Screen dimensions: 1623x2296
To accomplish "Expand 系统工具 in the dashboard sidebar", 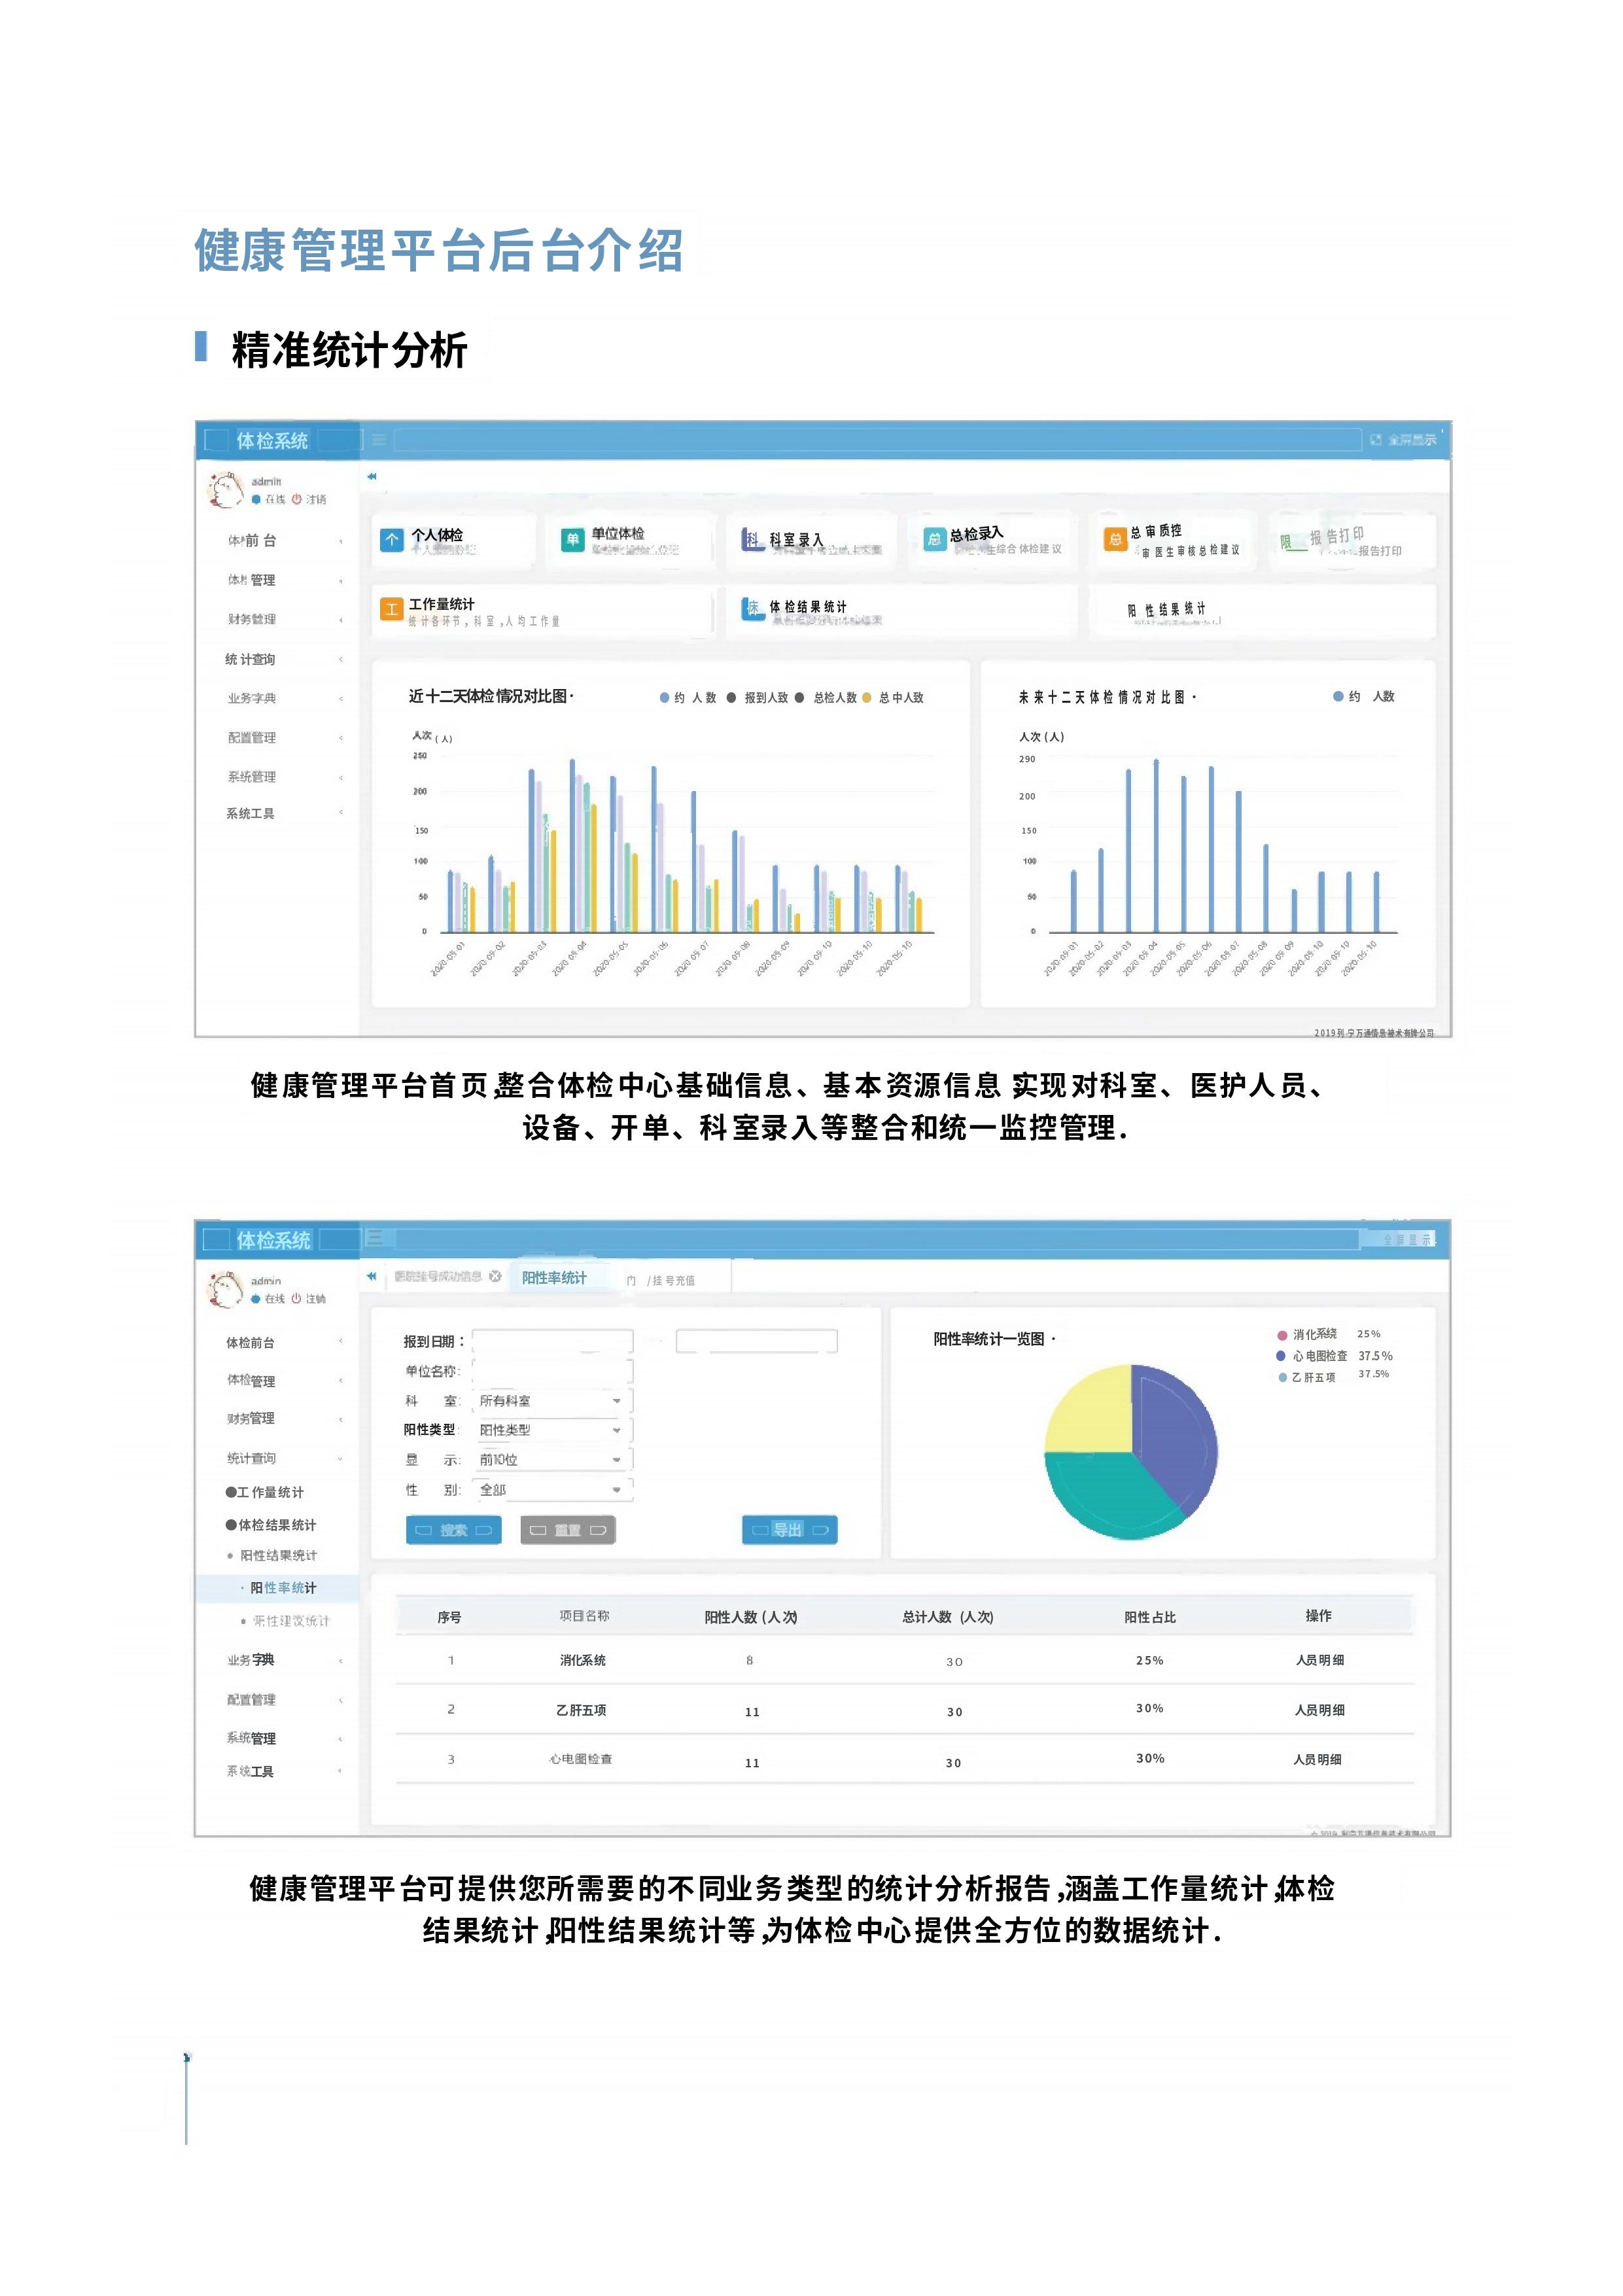I will coord(284,814).
